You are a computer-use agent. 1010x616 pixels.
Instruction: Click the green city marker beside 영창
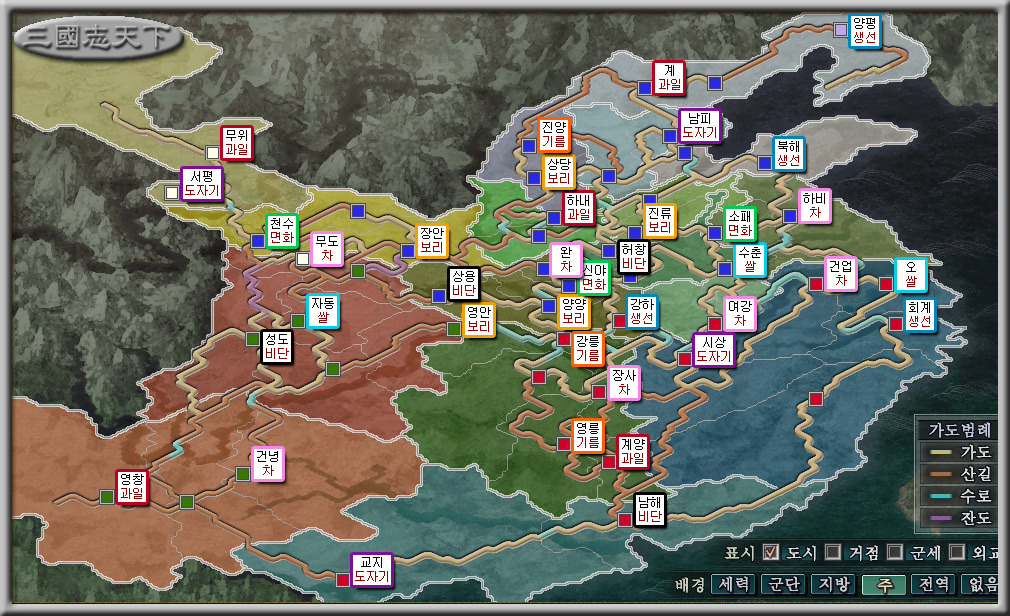108,497
